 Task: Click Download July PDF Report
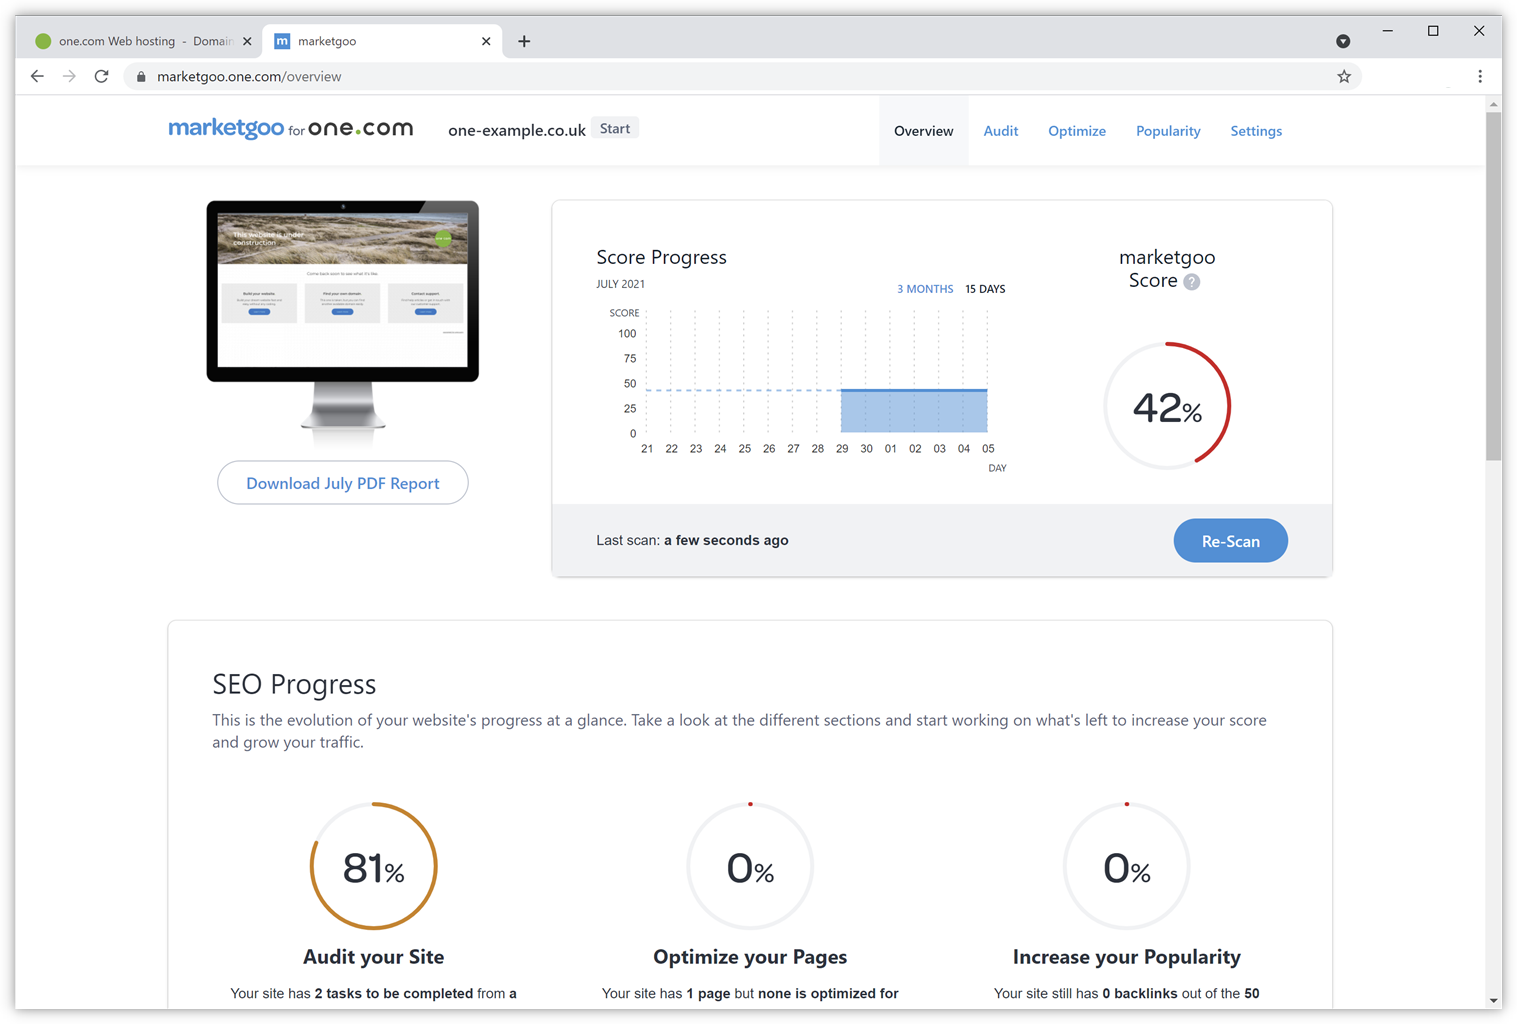click(342, 483)
